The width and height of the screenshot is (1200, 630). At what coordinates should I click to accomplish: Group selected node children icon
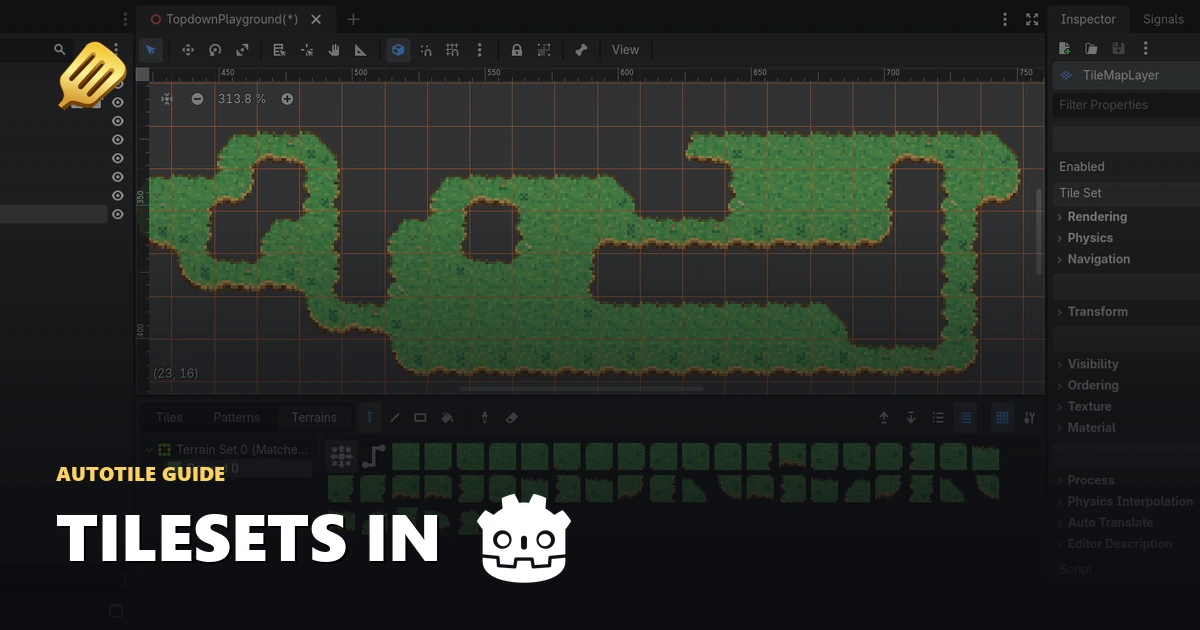point(544,50)
